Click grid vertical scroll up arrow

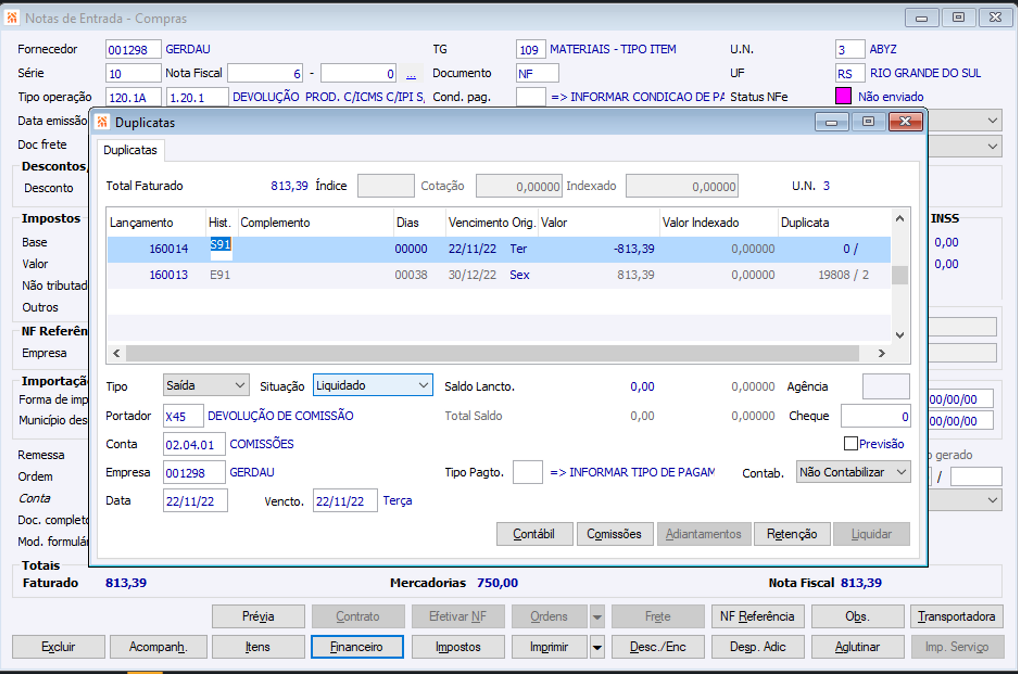coord(898,217)
